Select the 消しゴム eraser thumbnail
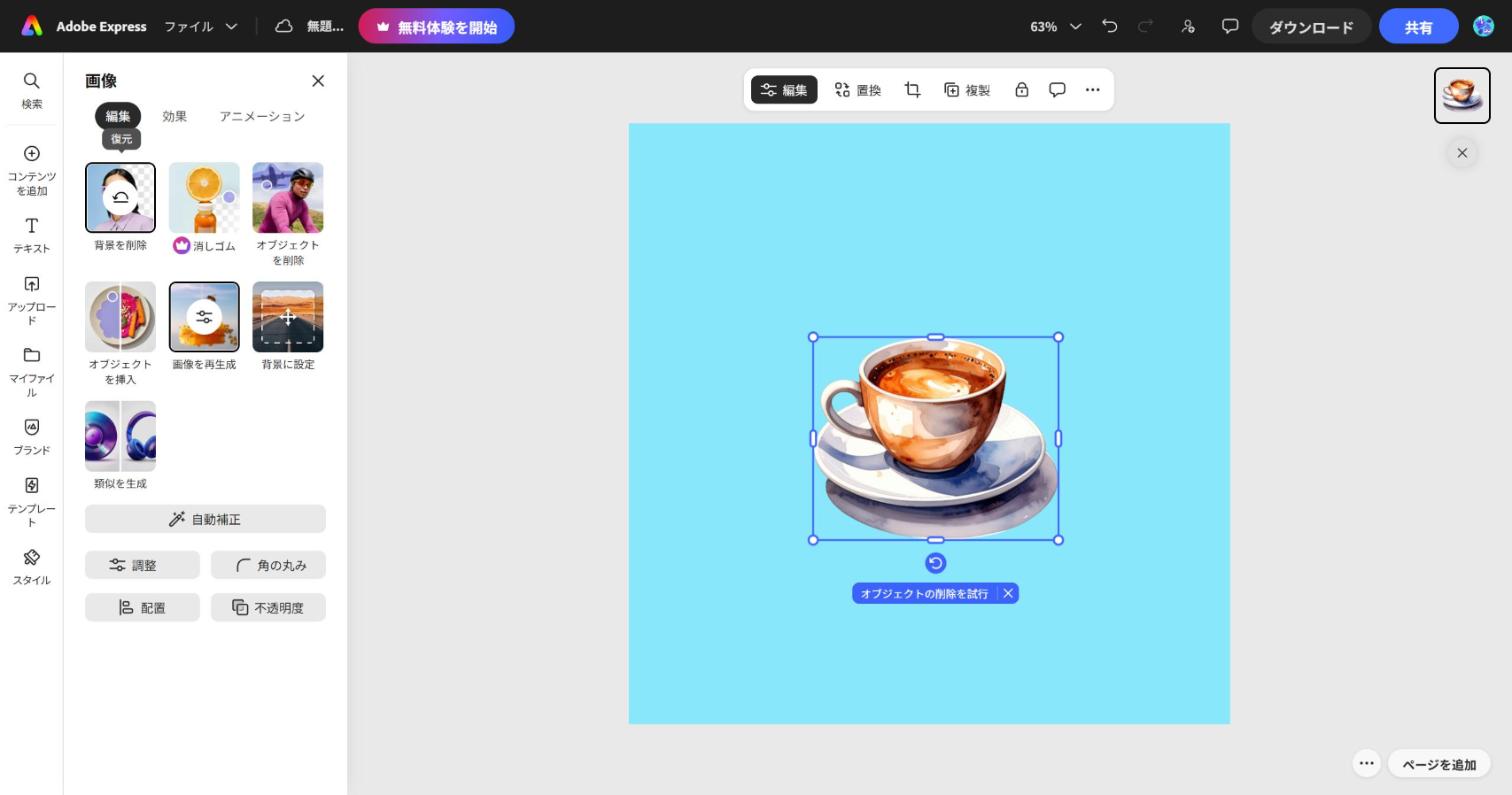The width and height of the screenshot is (1512, 795). coord(204,197)
